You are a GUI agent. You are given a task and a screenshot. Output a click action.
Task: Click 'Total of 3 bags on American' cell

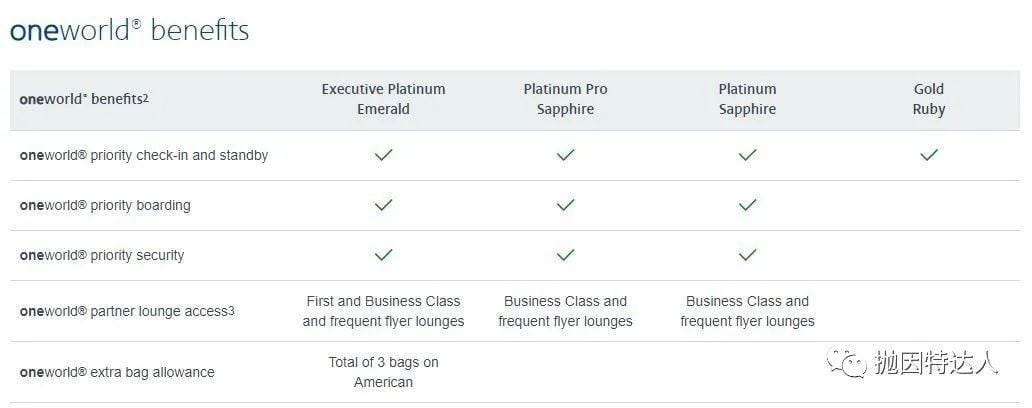(x=383, y=372)
